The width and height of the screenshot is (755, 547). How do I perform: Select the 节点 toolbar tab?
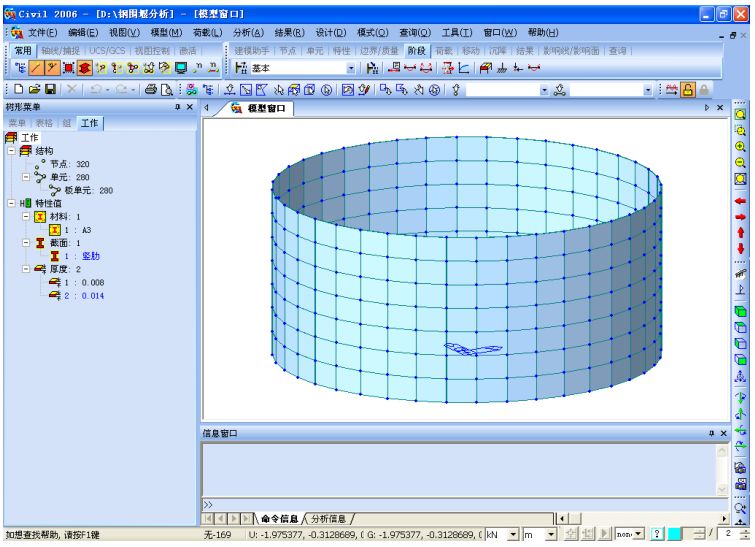pos(287,51)
